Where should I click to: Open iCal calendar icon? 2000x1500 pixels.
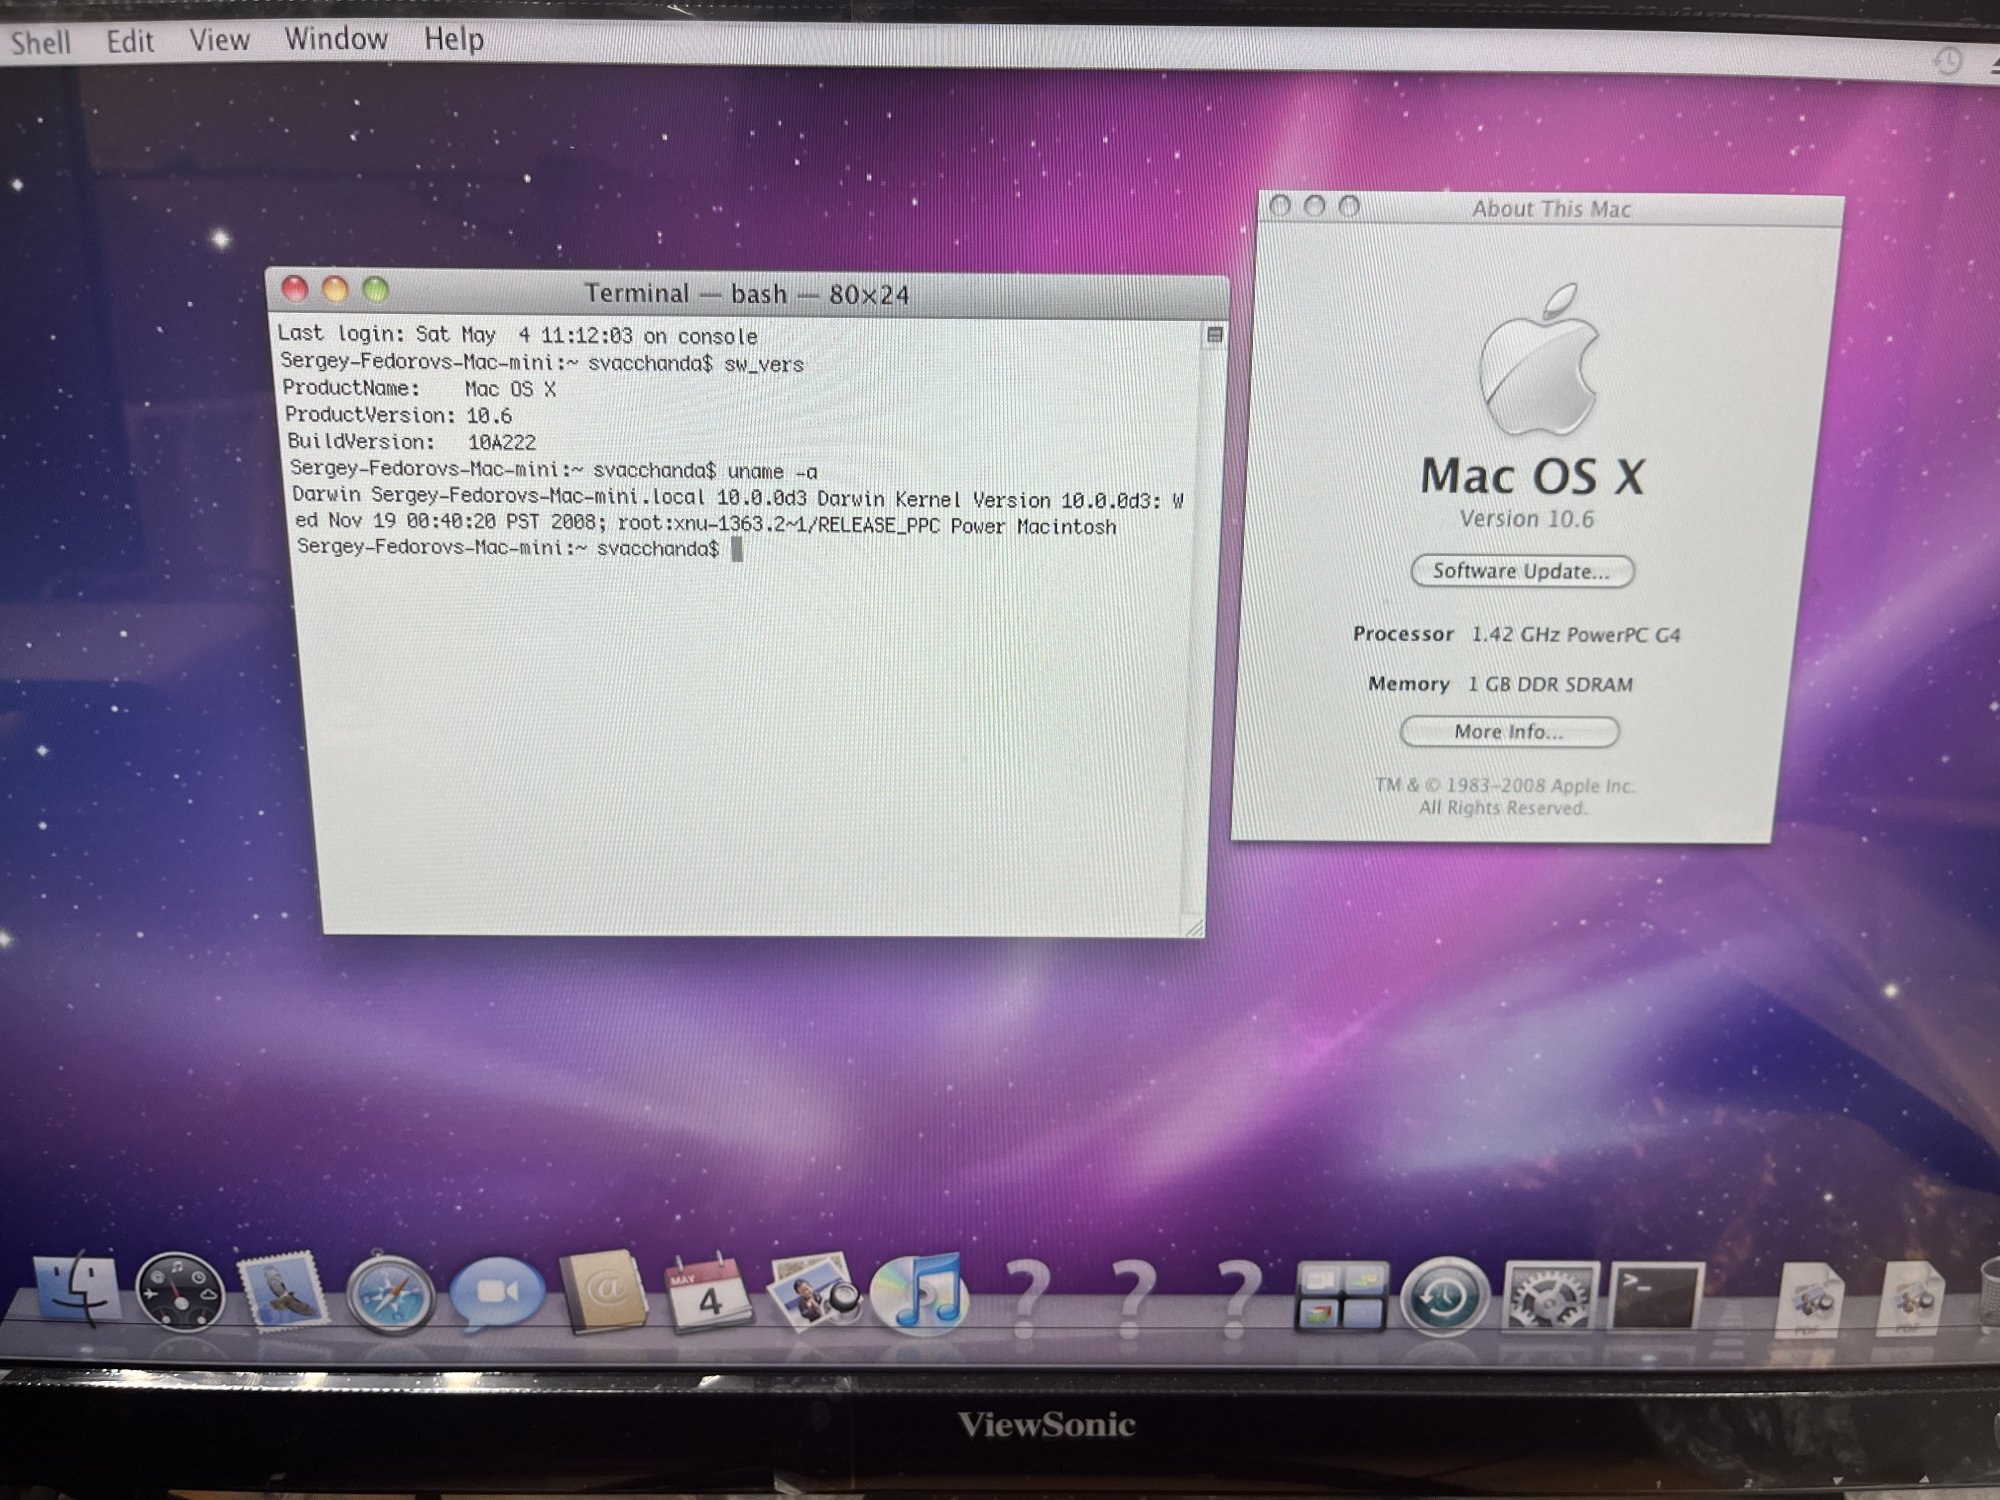707,1293
